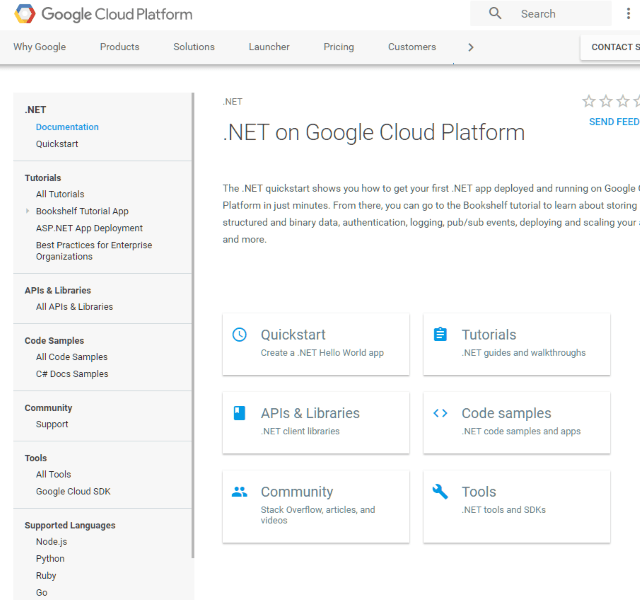The width and height of the screenshot is (640, 600).
Task: Open the Solutions menu
Action: point(194,47)
